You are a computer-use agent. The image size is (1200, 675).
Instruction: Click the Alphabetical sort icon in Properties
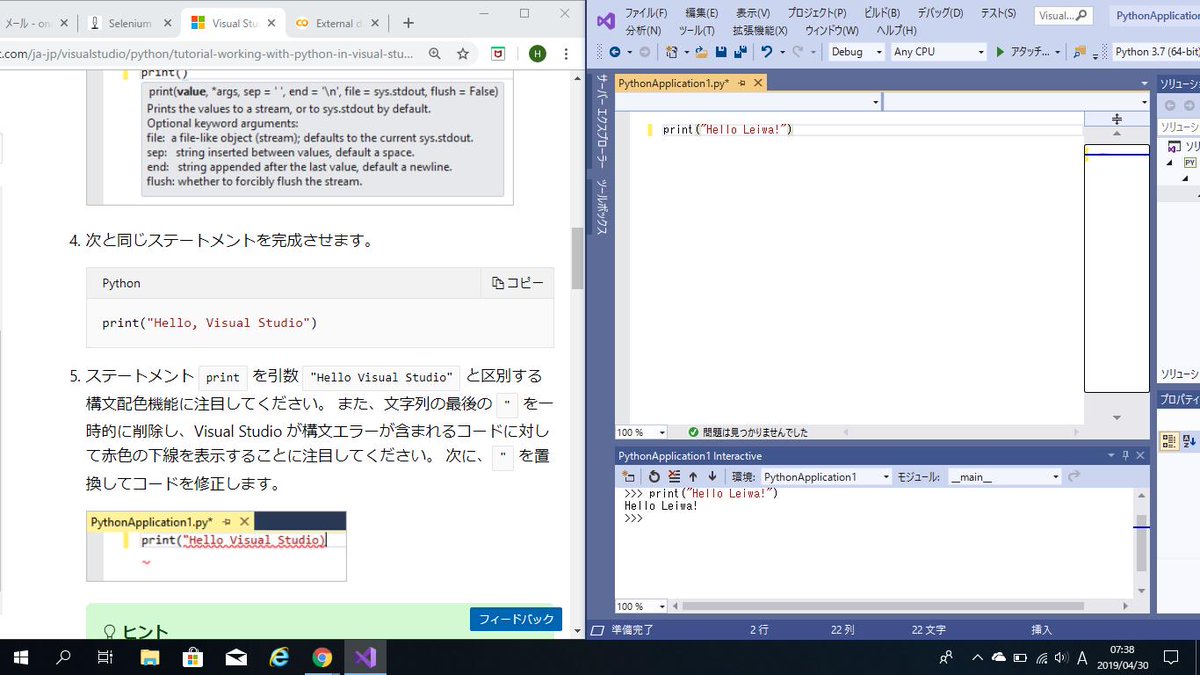(x=1191, y=441)
